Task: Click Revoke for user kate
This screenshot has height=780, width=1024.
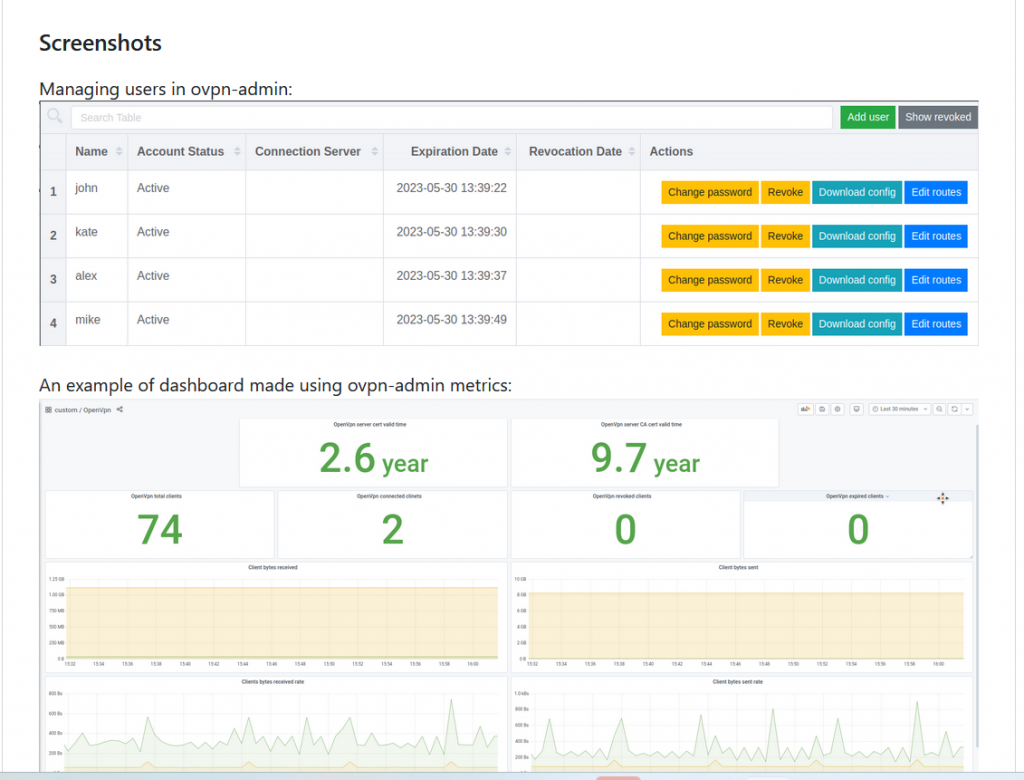Action: (x=785, y=237)
